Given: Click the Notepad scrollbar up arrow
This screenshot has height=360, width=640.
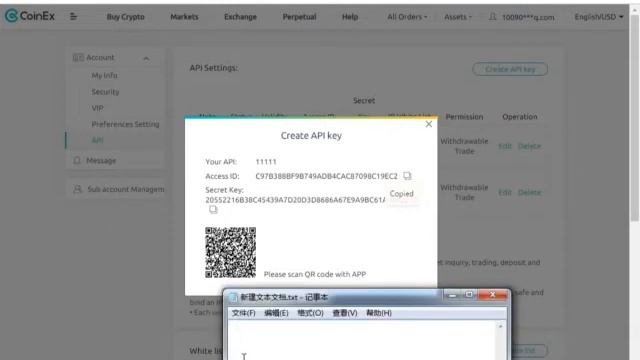Looking at the screenshot, I should pyautogui.click(x=501, y=326).
